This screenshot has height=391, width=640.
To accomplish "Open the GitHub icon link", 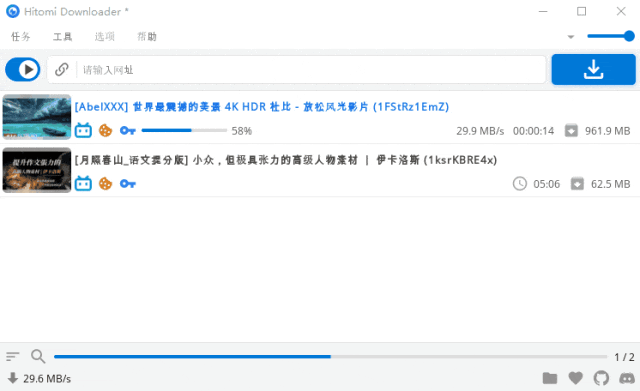I will click(601, 378).
